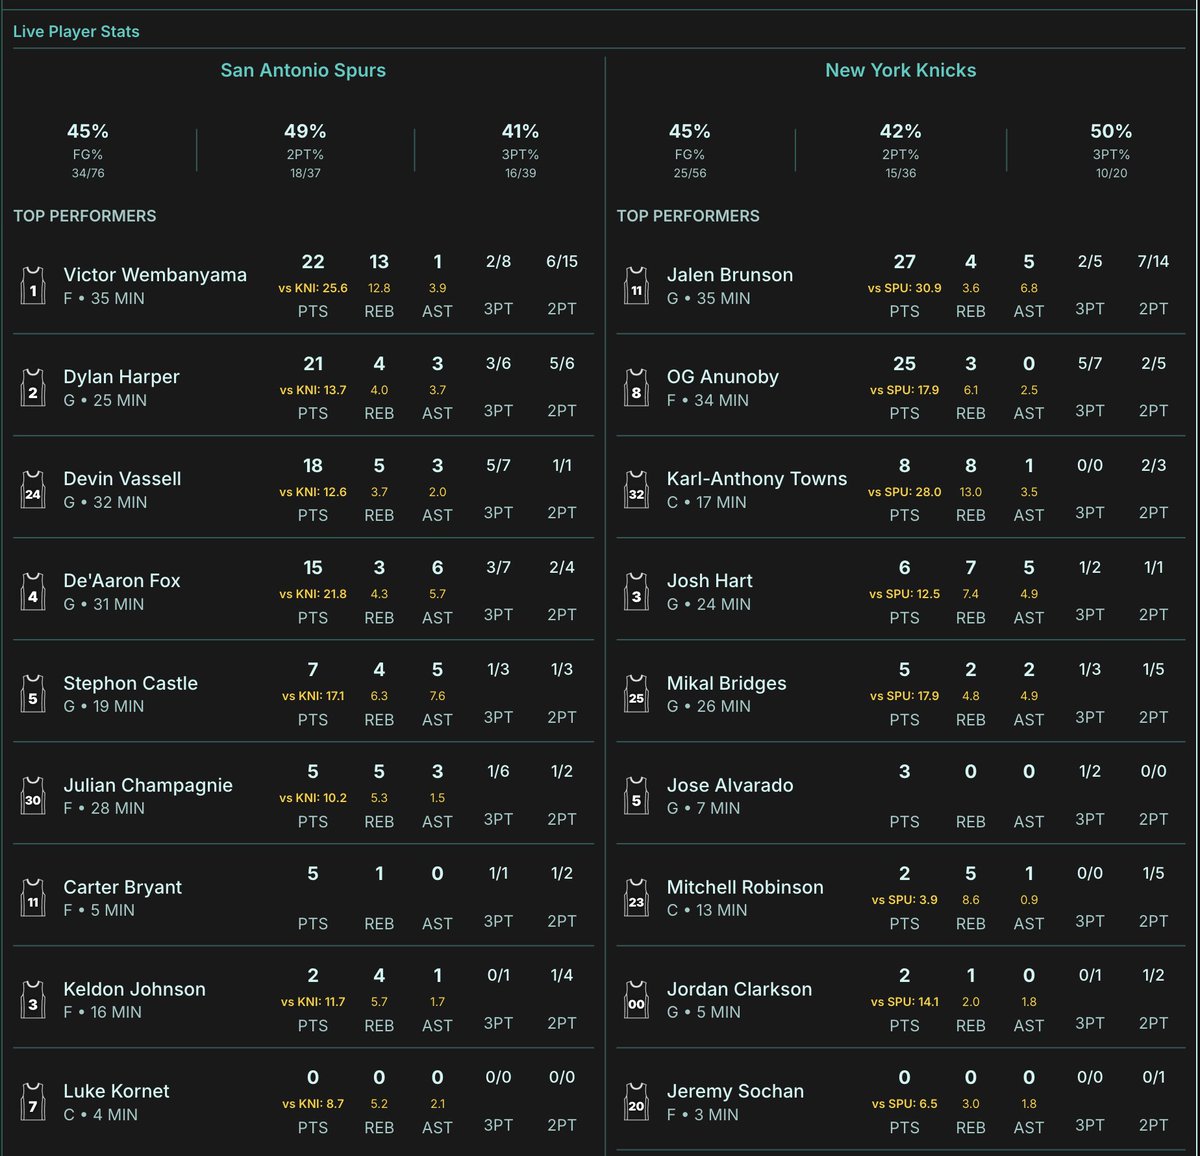
Task: Click De'Aaron Fox G • 31 MIN text
Action: (x=104, y=604)
